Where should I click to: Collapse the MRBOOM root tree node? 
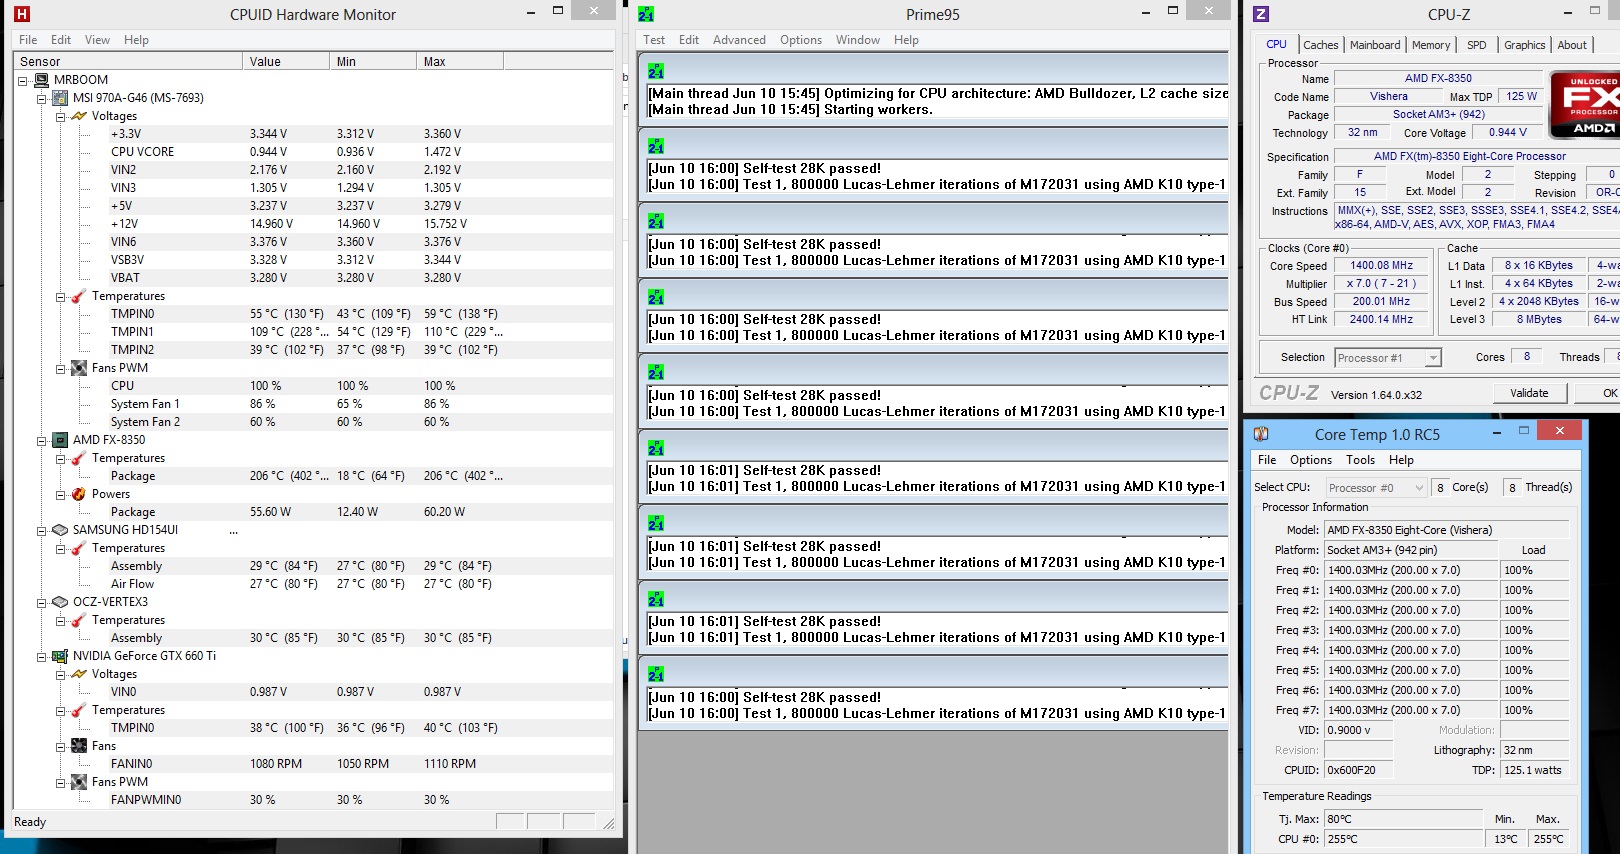point(23,81)
